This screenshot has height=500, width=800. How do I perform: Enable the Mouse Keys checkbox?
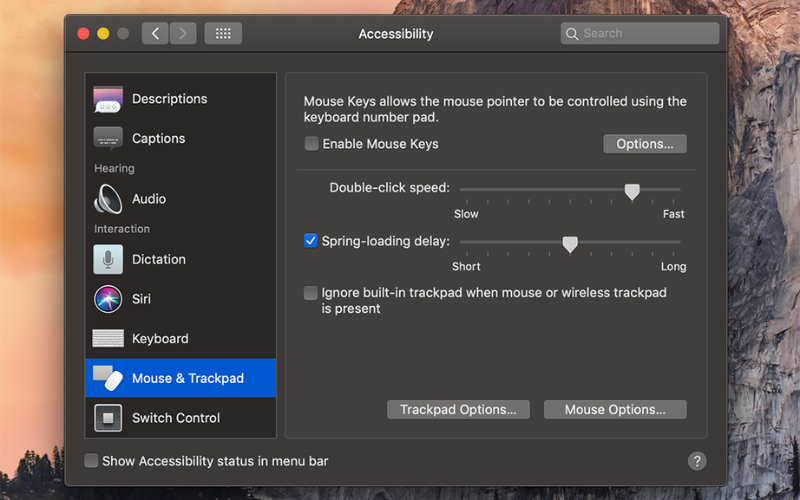coord(311,143)
